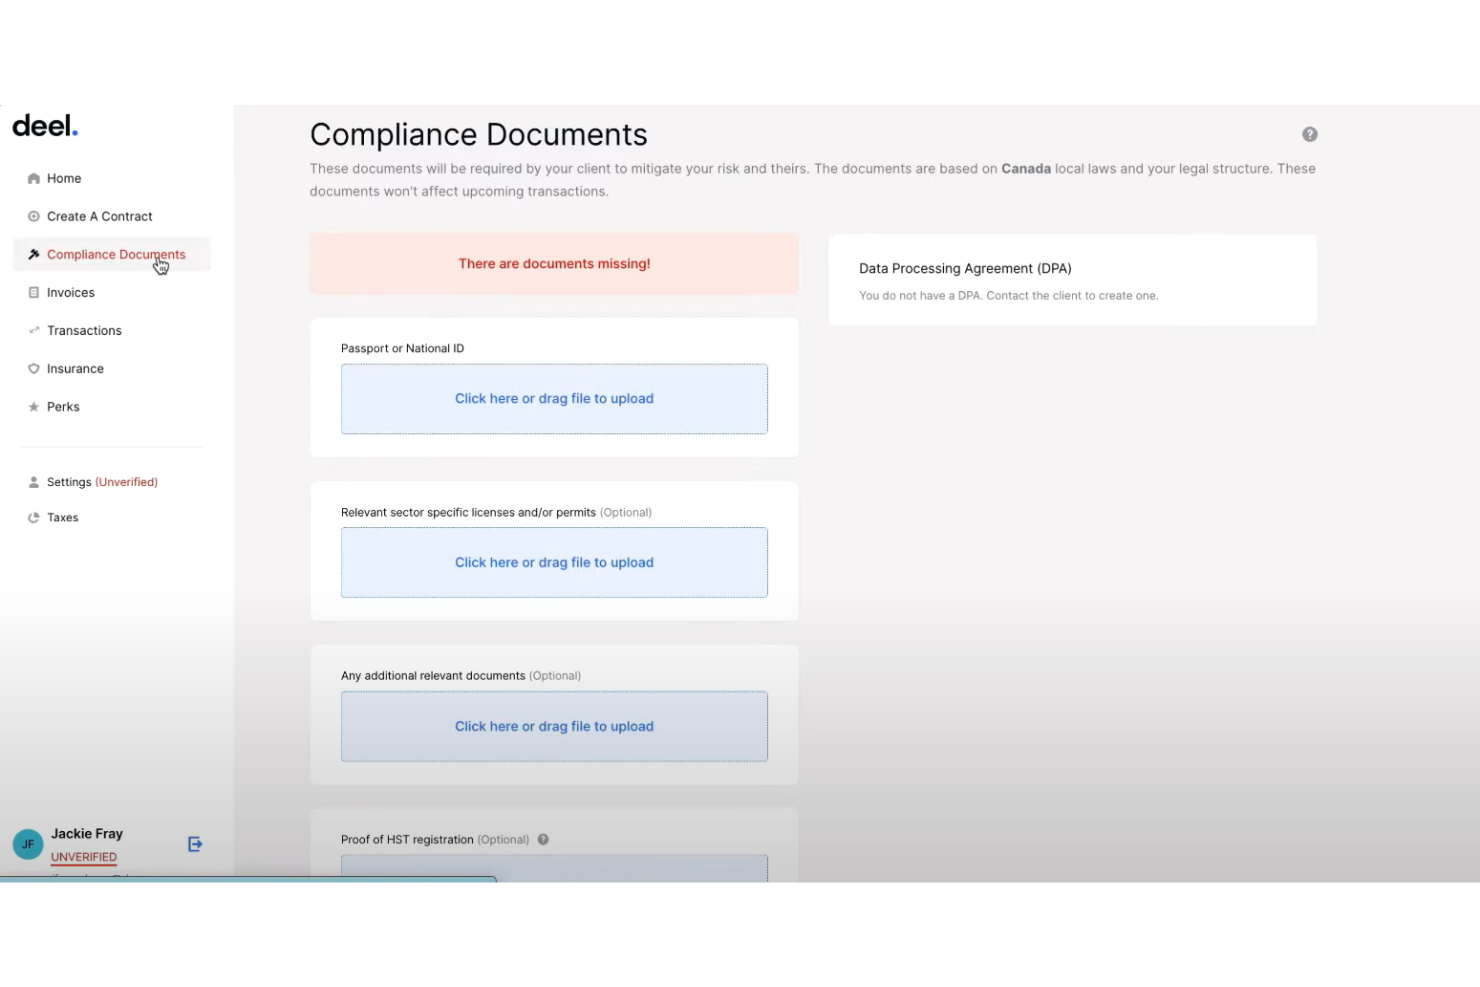Image resolution: width=1480 pixels, height=987 pixels.
Task: Select the Create A Contract icon
Action: point(33,216)
